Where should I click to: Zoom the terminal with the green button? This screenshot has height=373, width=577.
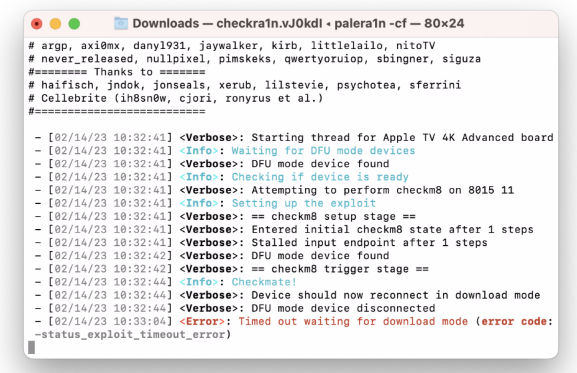point(74,24)
